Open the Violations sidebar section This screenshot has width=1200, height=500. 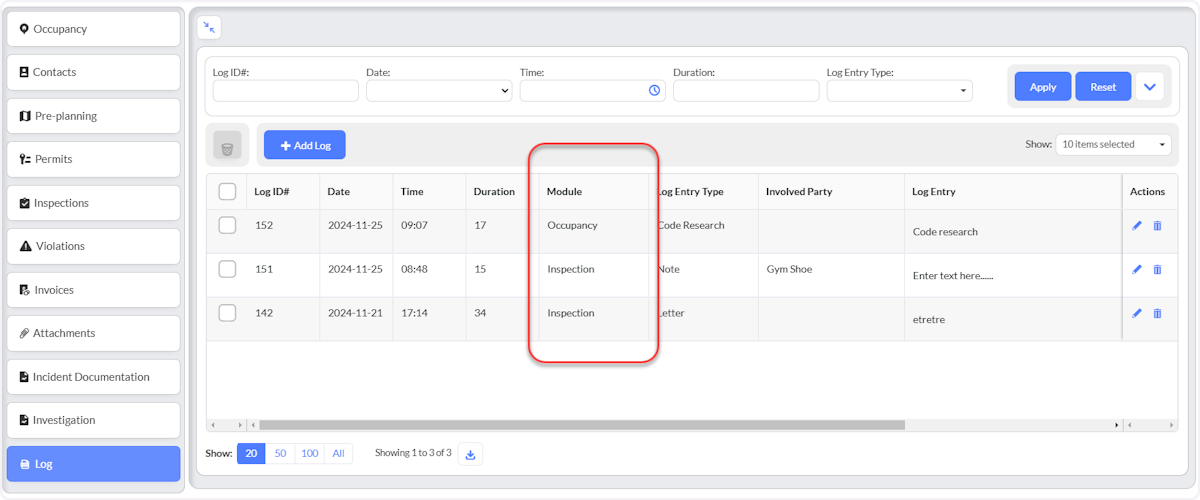pyautogui.click(x=94, y=246)
